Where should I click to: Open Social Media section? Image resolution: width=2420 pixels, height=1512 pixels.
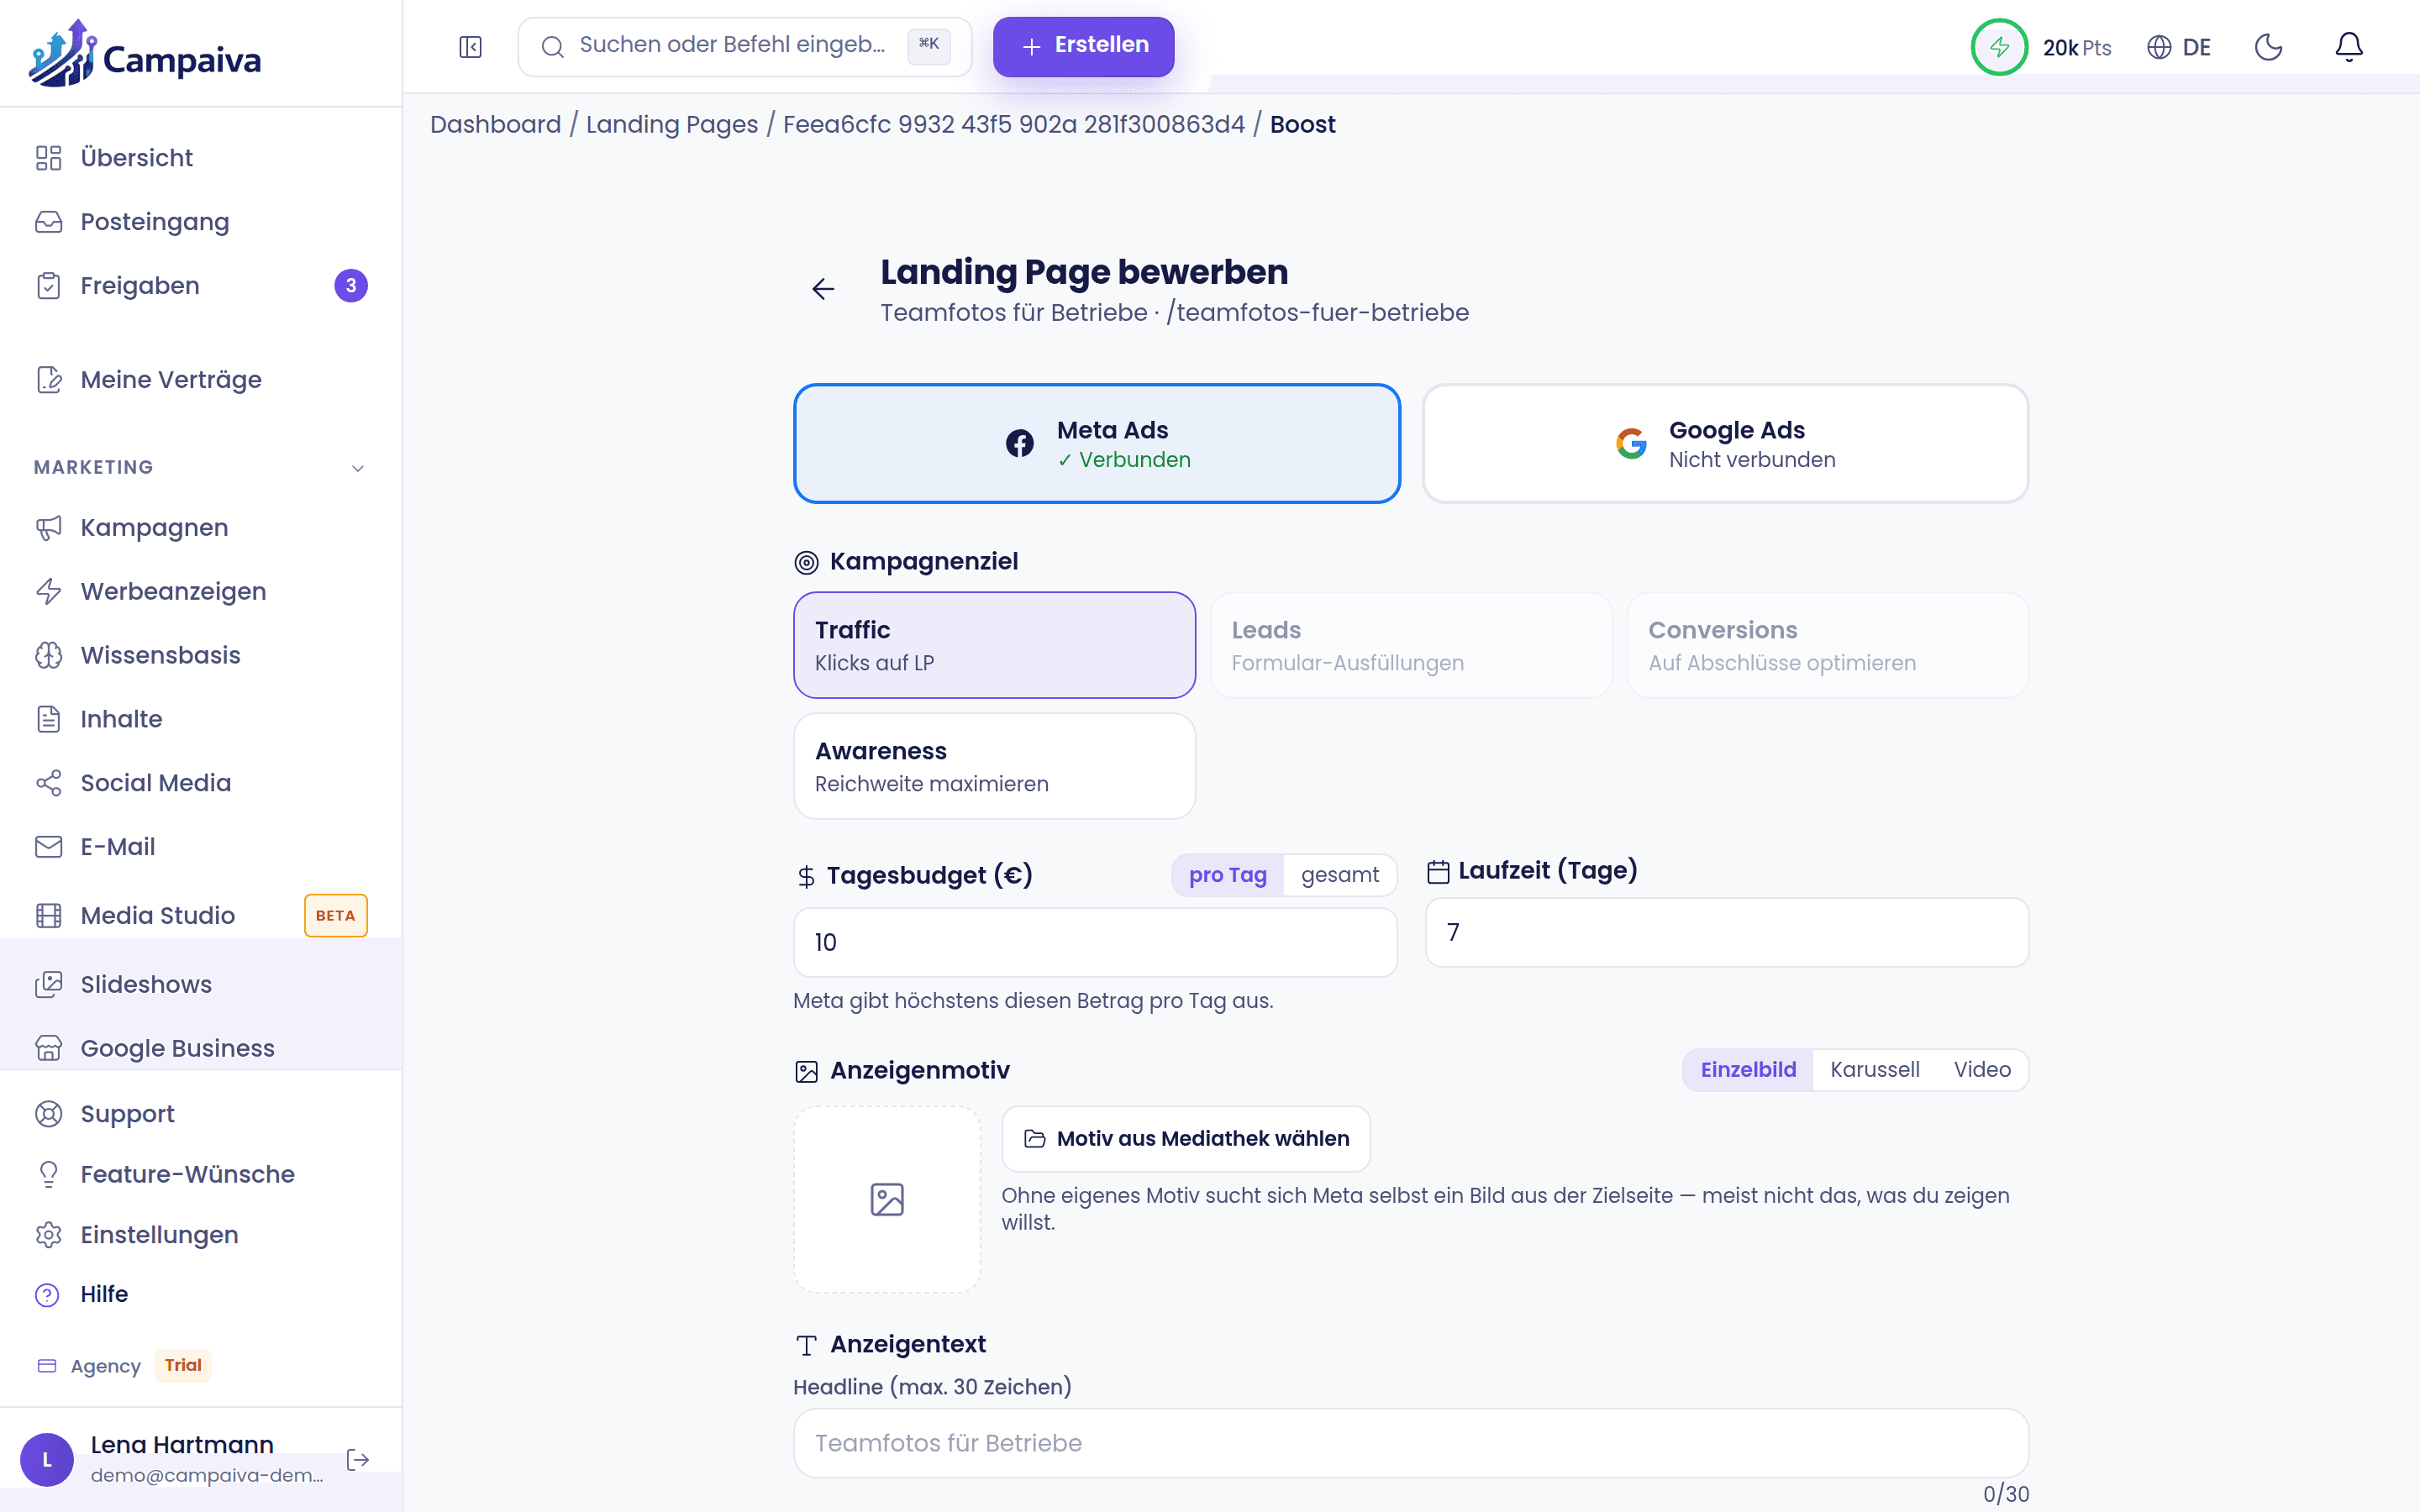[201, 783]
